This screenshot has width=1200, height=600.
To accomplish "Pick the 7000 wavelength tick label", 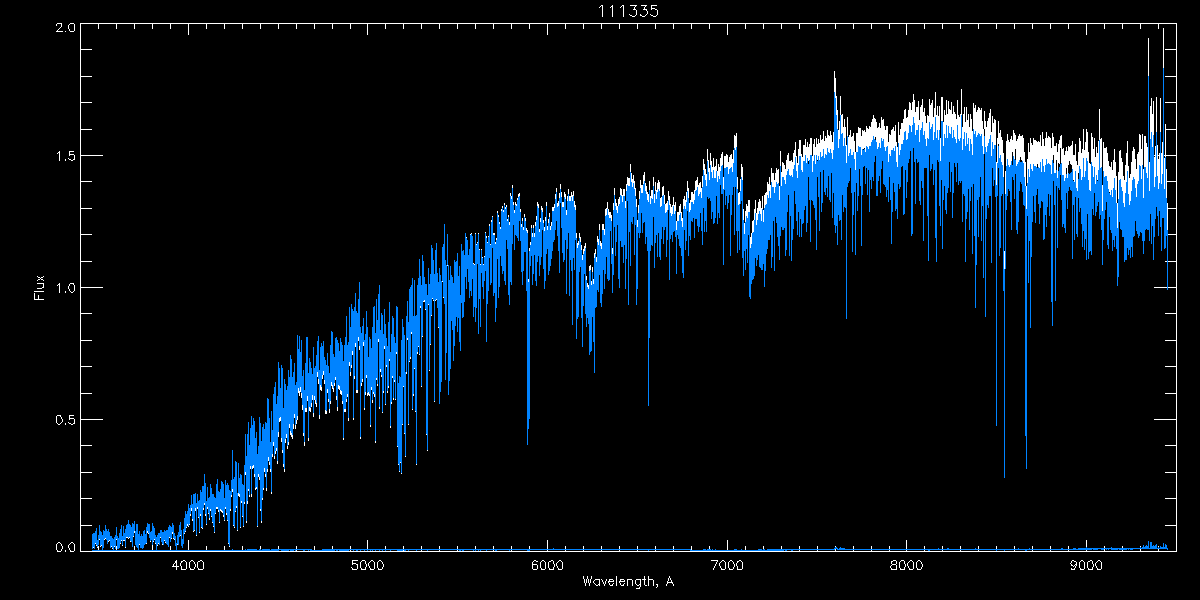I will (727, 565).
